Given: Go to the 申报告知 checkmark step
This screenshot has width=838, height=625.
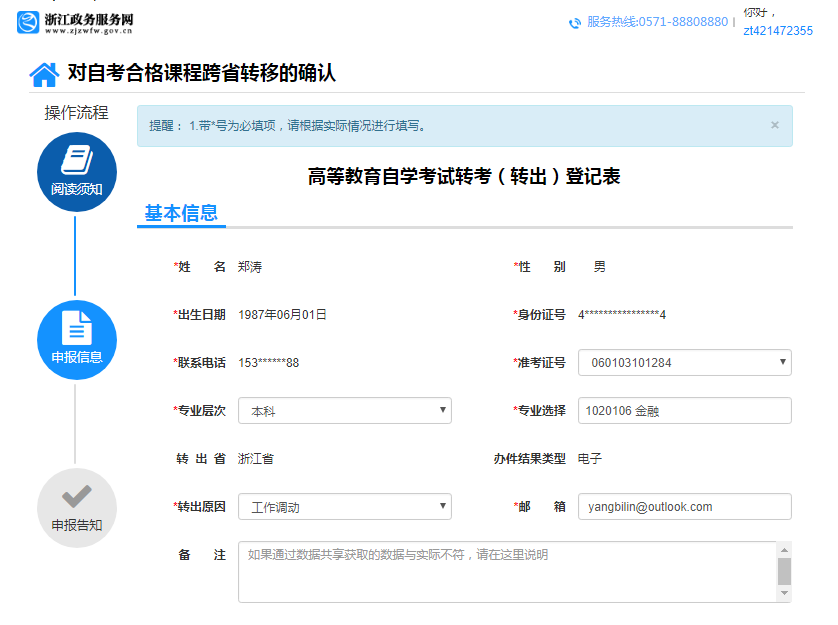Looking at the screenshot, I should 77,507.
